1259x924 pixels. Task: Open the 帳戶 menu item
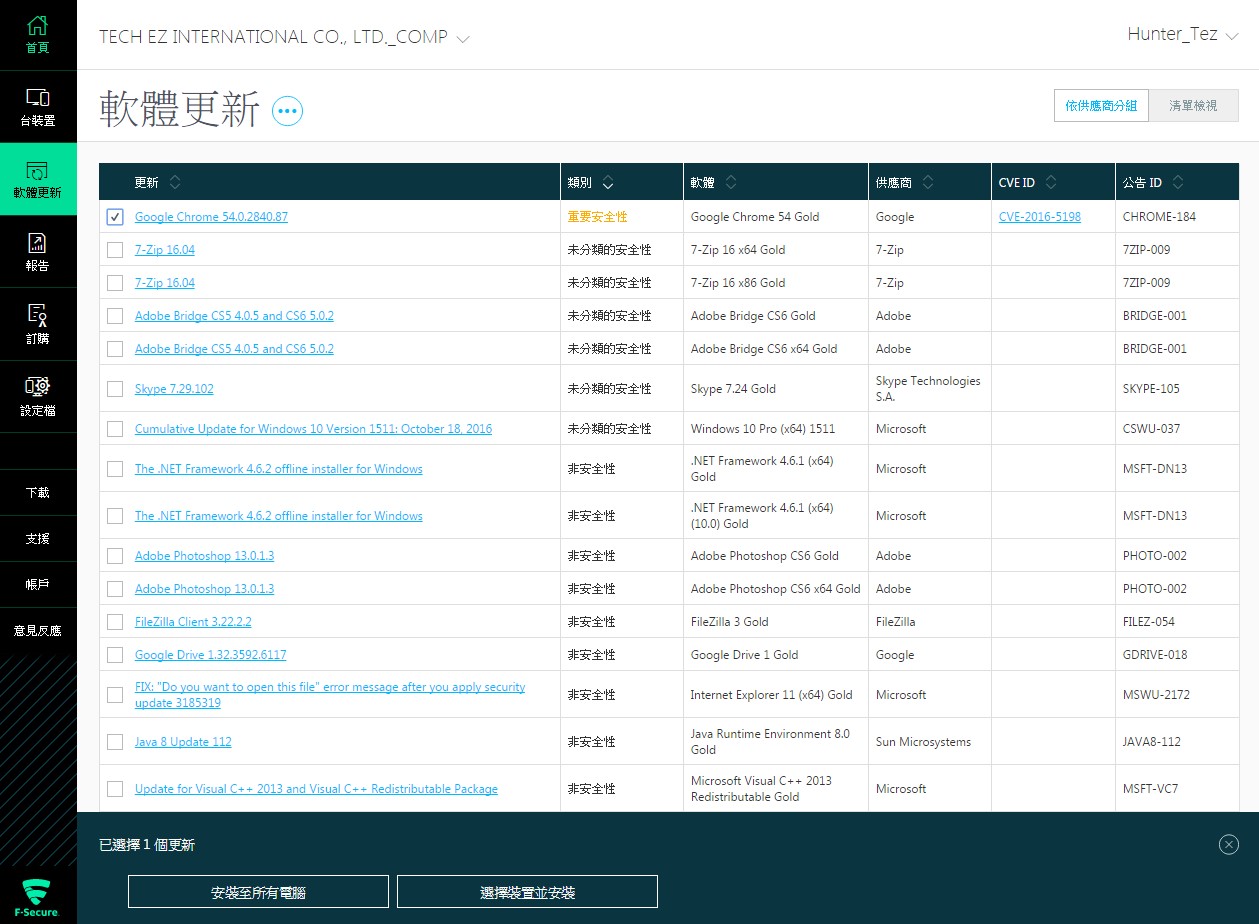point(37,585)
